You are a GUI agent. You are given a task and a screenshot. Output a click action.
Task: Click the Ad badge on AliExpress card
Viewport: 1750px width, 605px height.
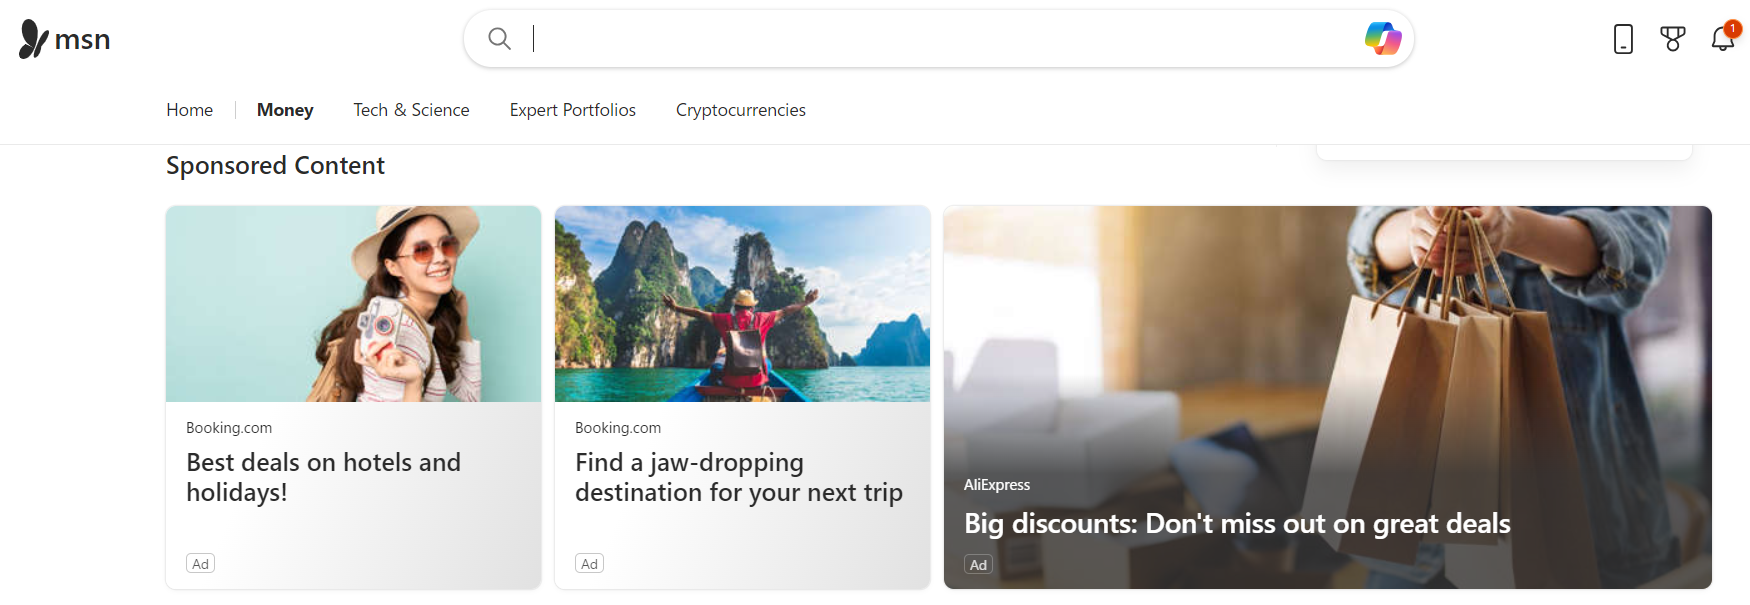[x=978, y=565]
